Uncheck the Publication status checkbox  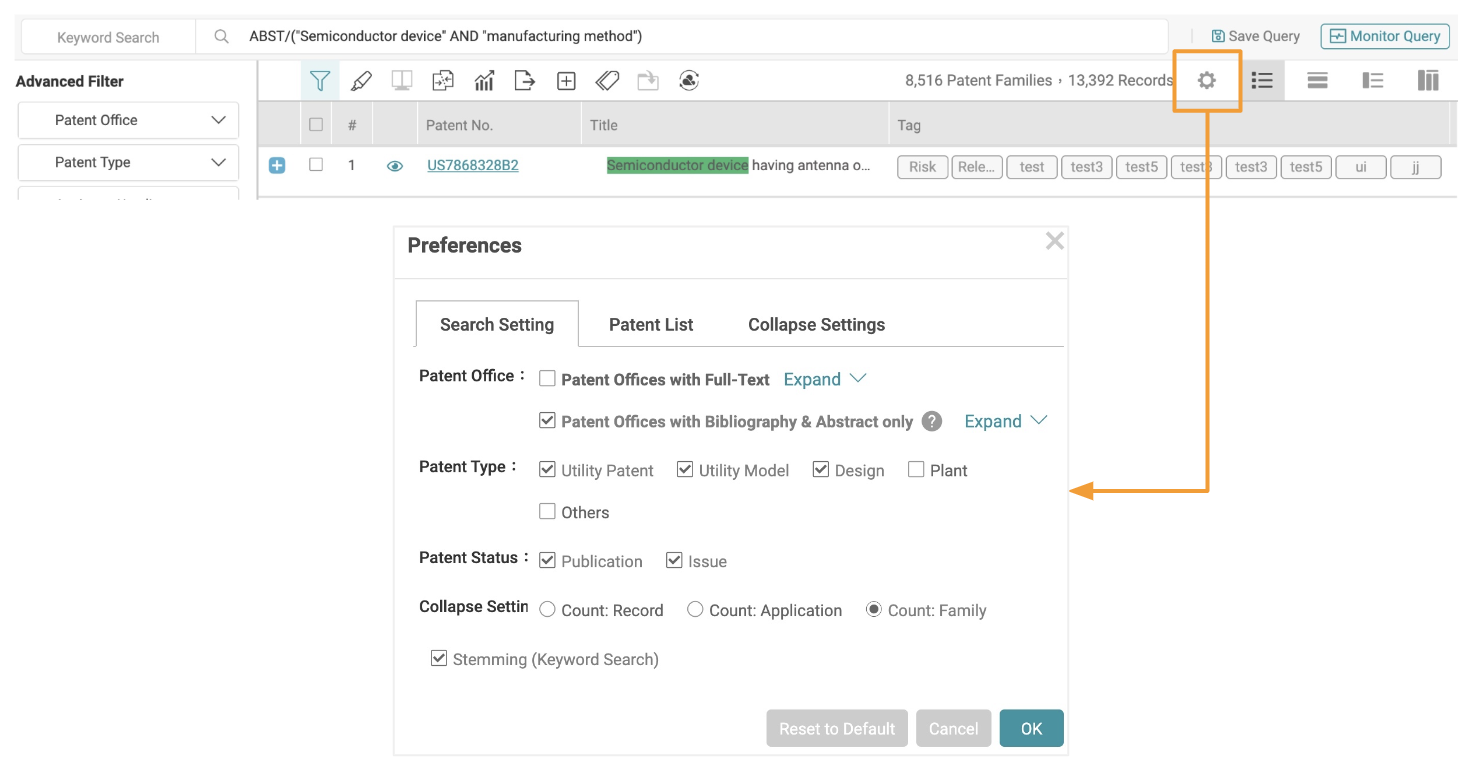pyautogui.click(x=547, y=560)
